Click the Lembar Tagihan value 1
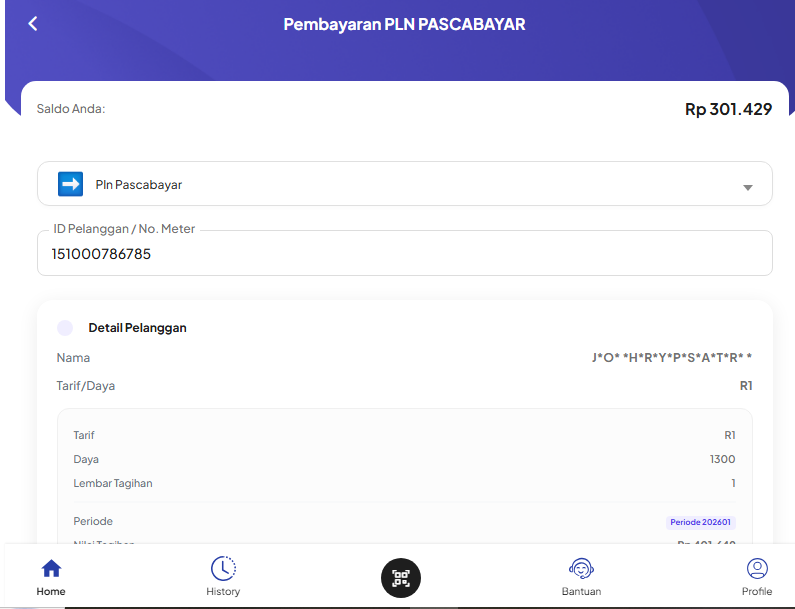 tap(733, 483)
